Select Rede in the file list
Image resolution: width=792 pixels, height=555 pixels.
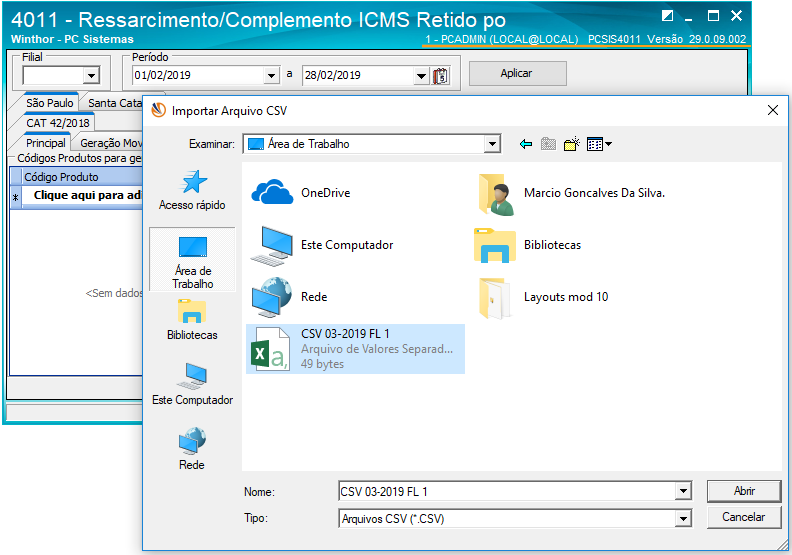[289, 297]
